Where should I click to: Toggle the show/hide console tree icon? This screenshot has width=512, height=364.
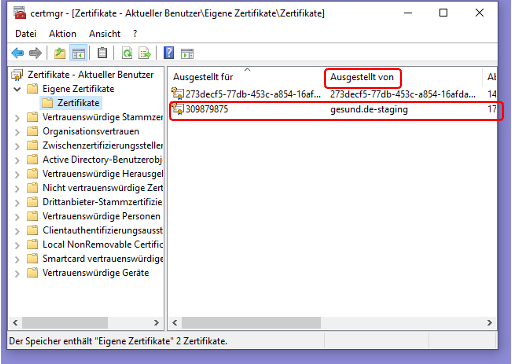tap(78, 53)
